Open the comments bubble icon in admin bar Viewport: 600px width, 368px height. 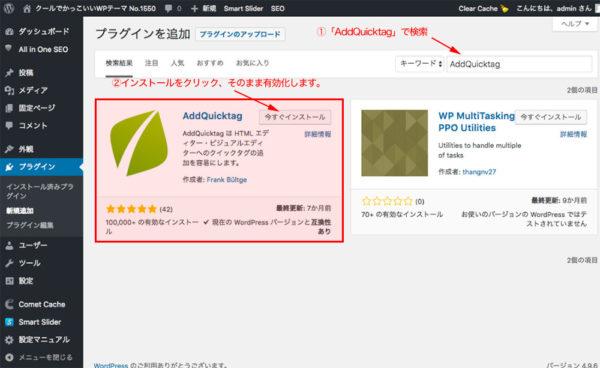pos(168,8)
